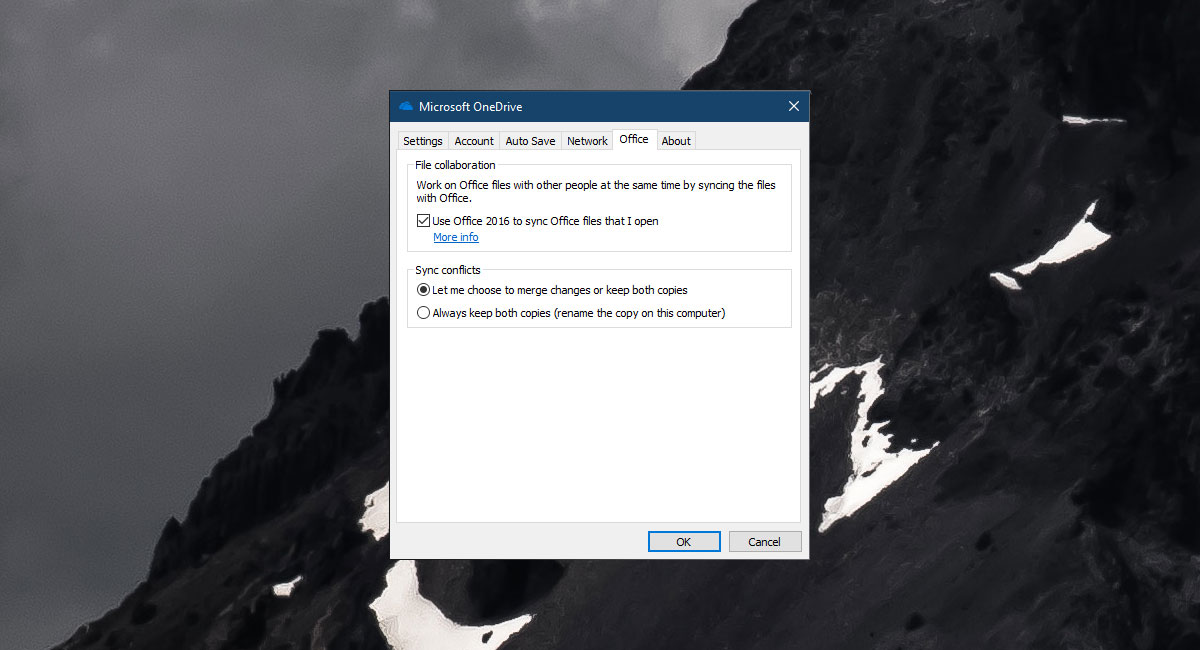Close the Microsoft OneDrive dialog
The height and width of the screenshot is (650, 1200).
pyautogui.click(x=794, y=107)
